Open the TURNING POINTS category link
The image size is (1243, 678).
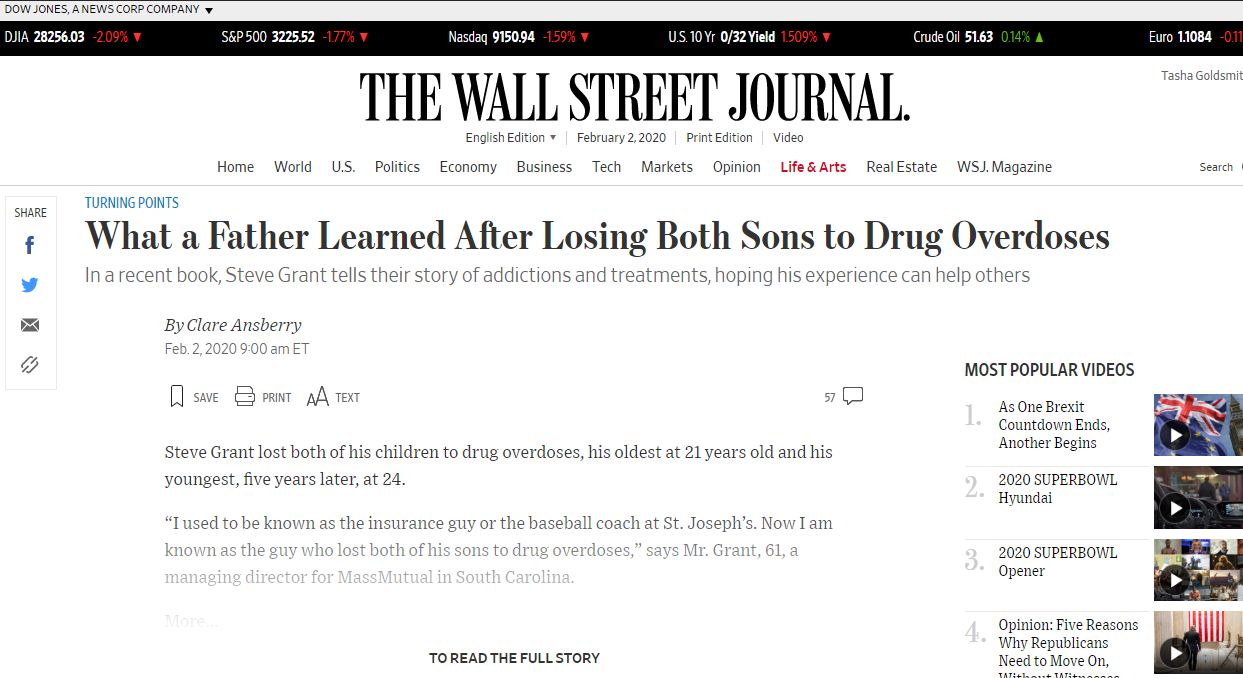click(x=132, y=203)
